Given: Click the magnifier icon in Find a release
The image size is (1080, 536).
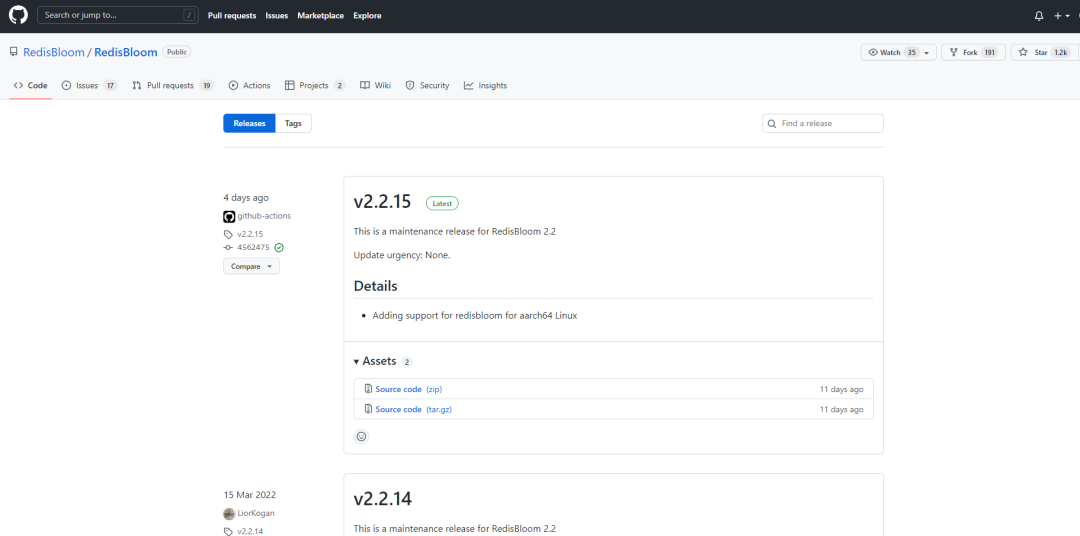Looking at the screenshot, I should click(772, 123).
